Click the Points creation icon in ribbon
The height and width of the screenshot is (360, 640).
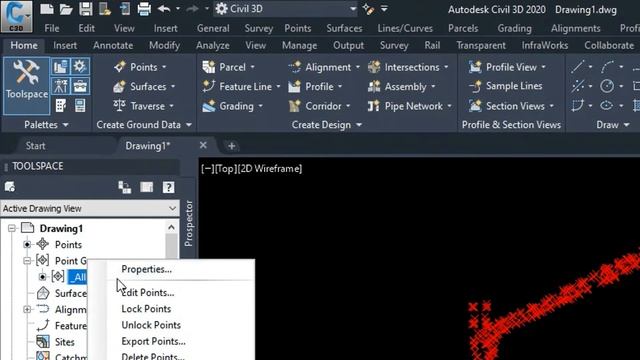(120, 67)
